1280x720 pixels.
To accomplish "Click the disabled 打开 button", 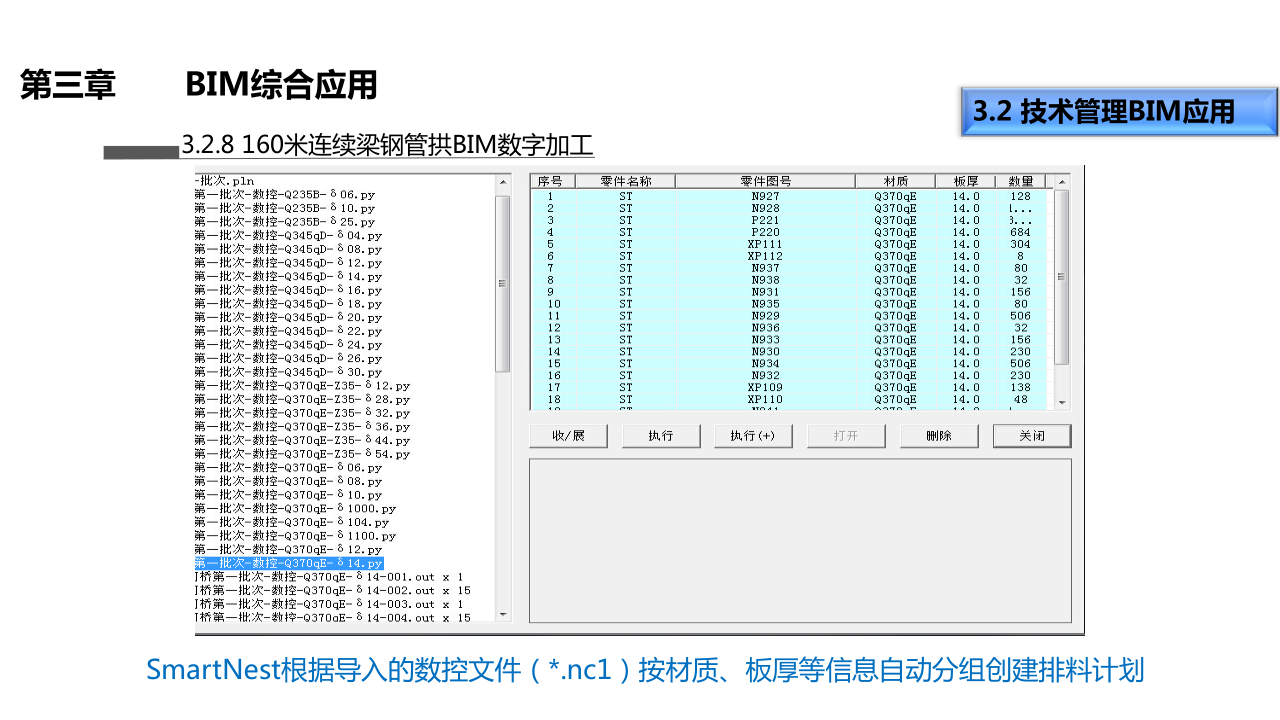I will tap(846, 436).
